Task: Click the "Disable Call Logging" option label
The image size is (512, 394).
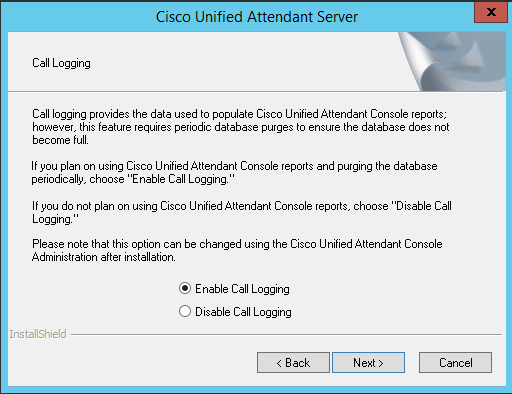Action: [x=243, y=312]
